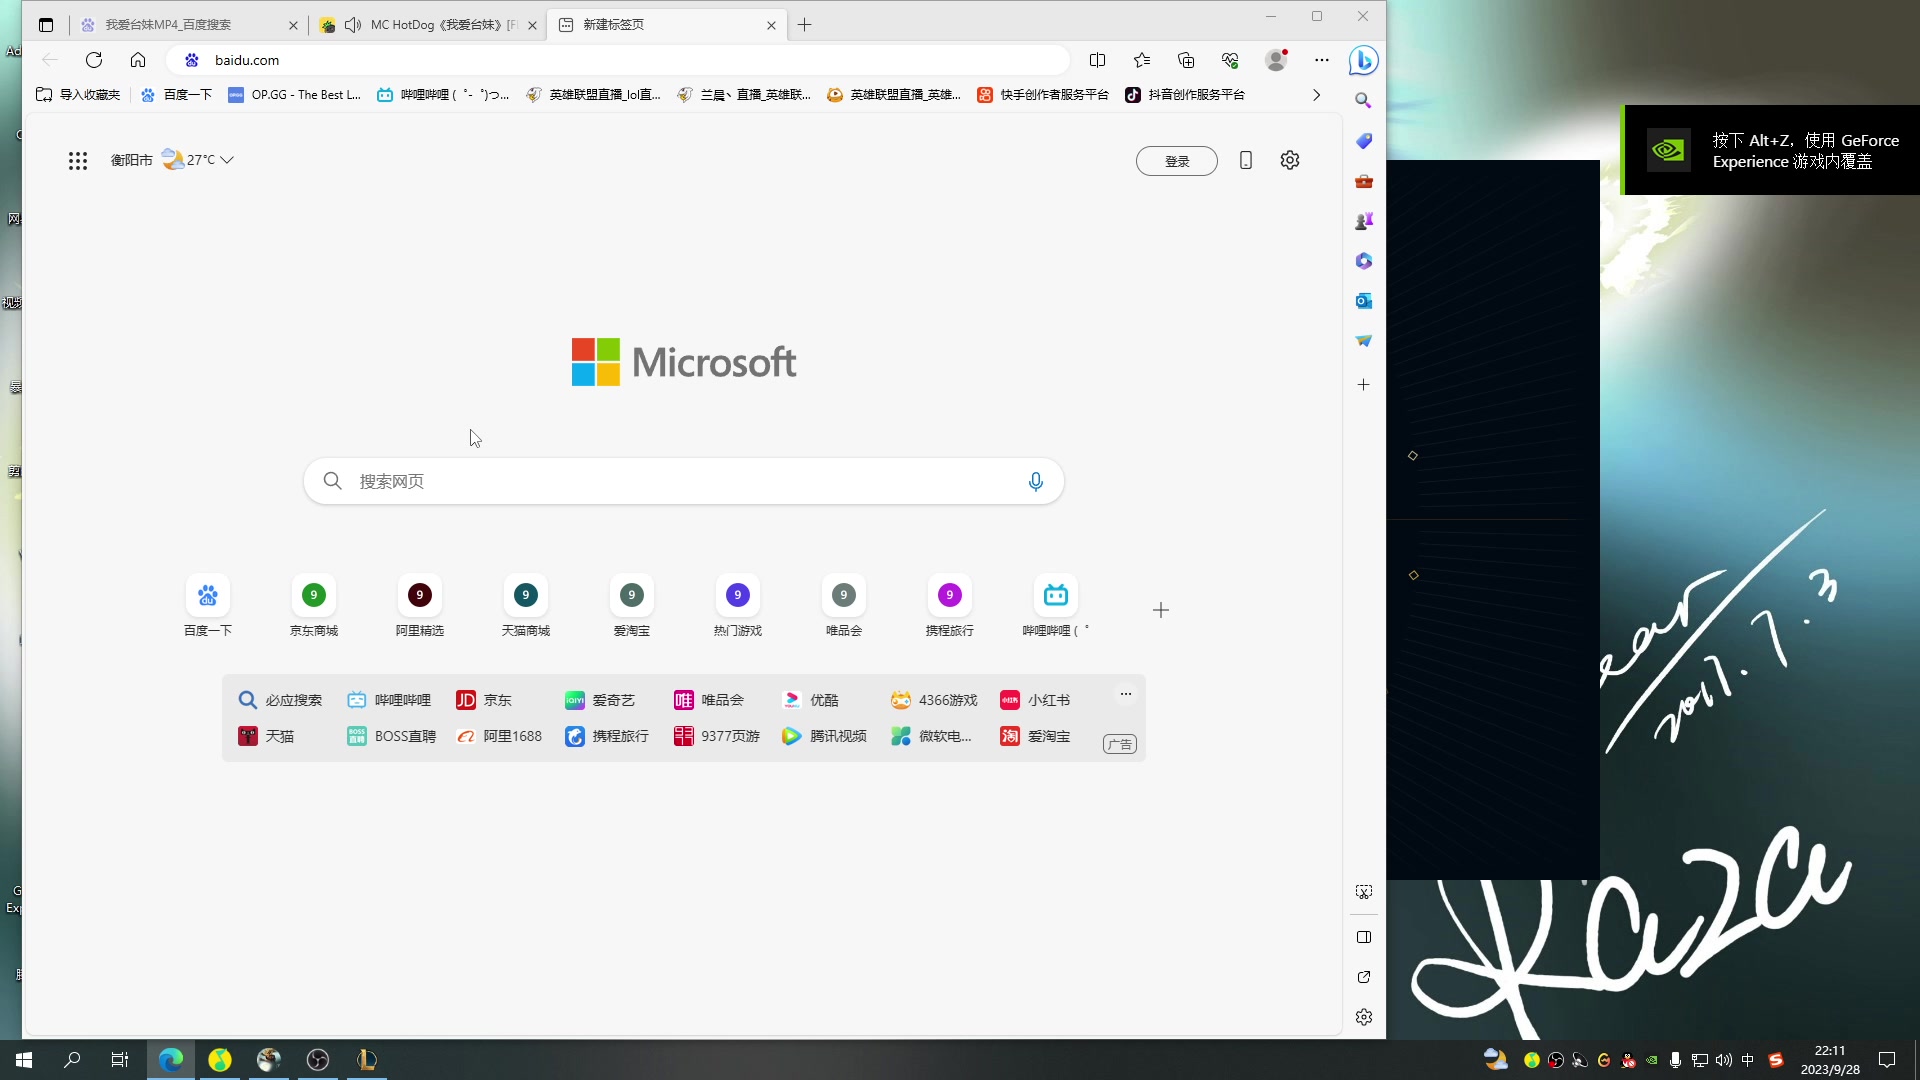Open sidebar Drop paper-plane icon
The height and width of the screenshot is (1080, 1920).
(x=1363, y=341)
